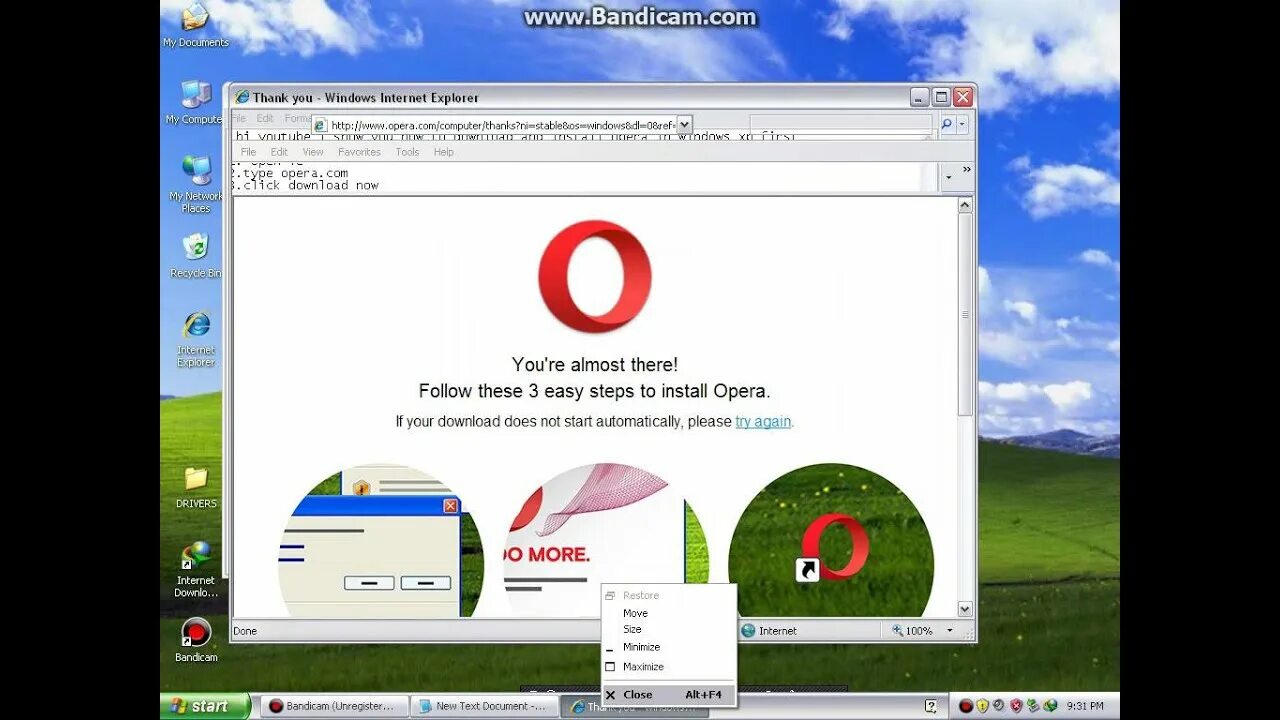This screenshot has height=720, width=1280.
Task: Choose Move in the context menu
Action: tap(669, 613)
